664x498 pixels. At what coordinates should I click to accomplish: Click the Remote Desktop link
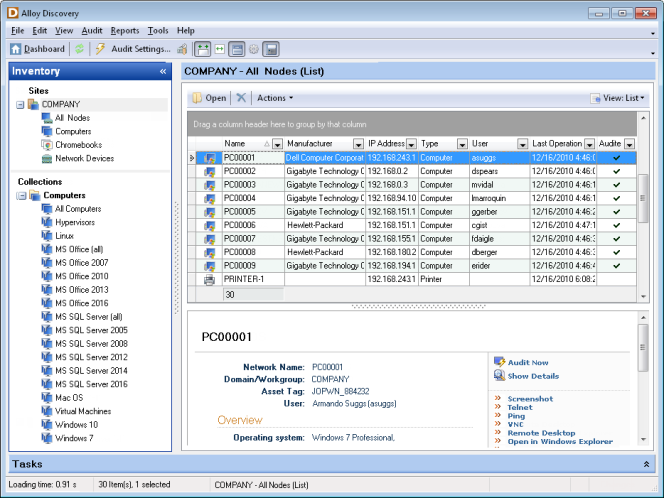click(543, 433)
